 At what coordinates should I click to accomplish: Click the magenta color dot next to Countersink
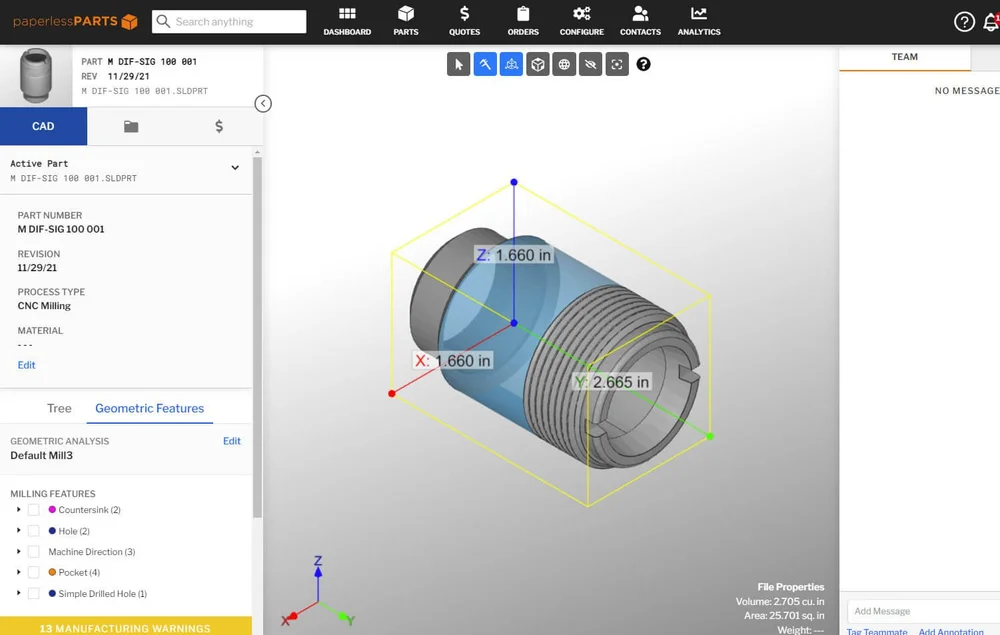52,509
